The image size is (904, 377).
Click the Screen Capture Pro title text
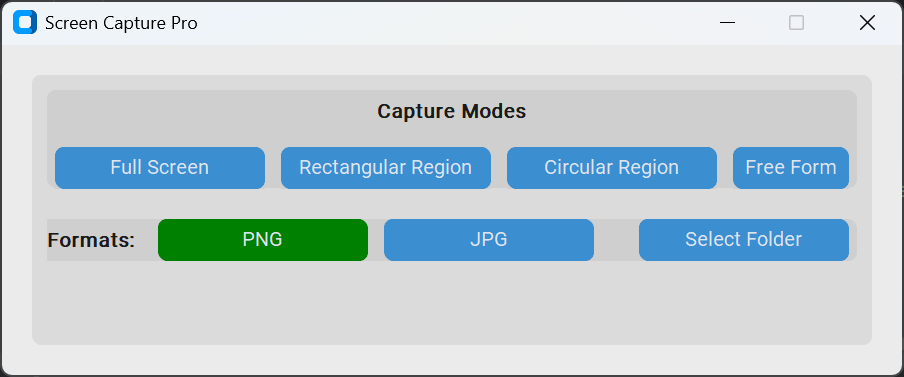point(121,23)
